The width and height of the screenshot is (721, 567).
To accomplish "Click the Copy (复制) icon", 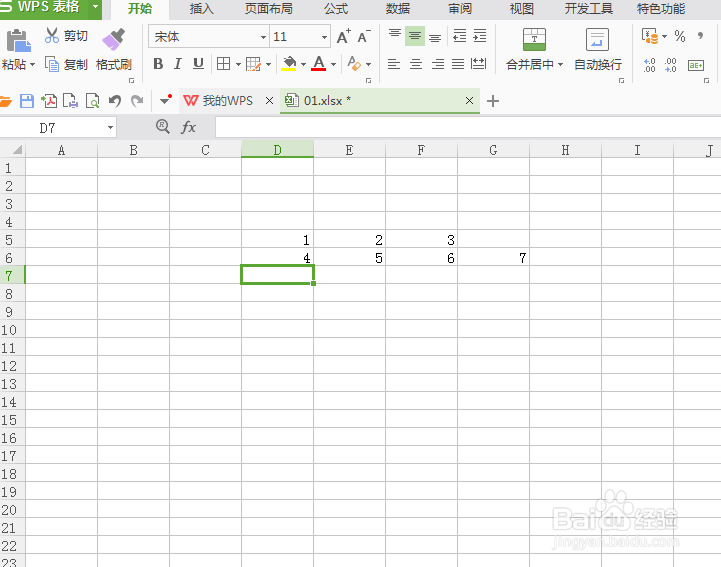I will (x=52, y=64).
